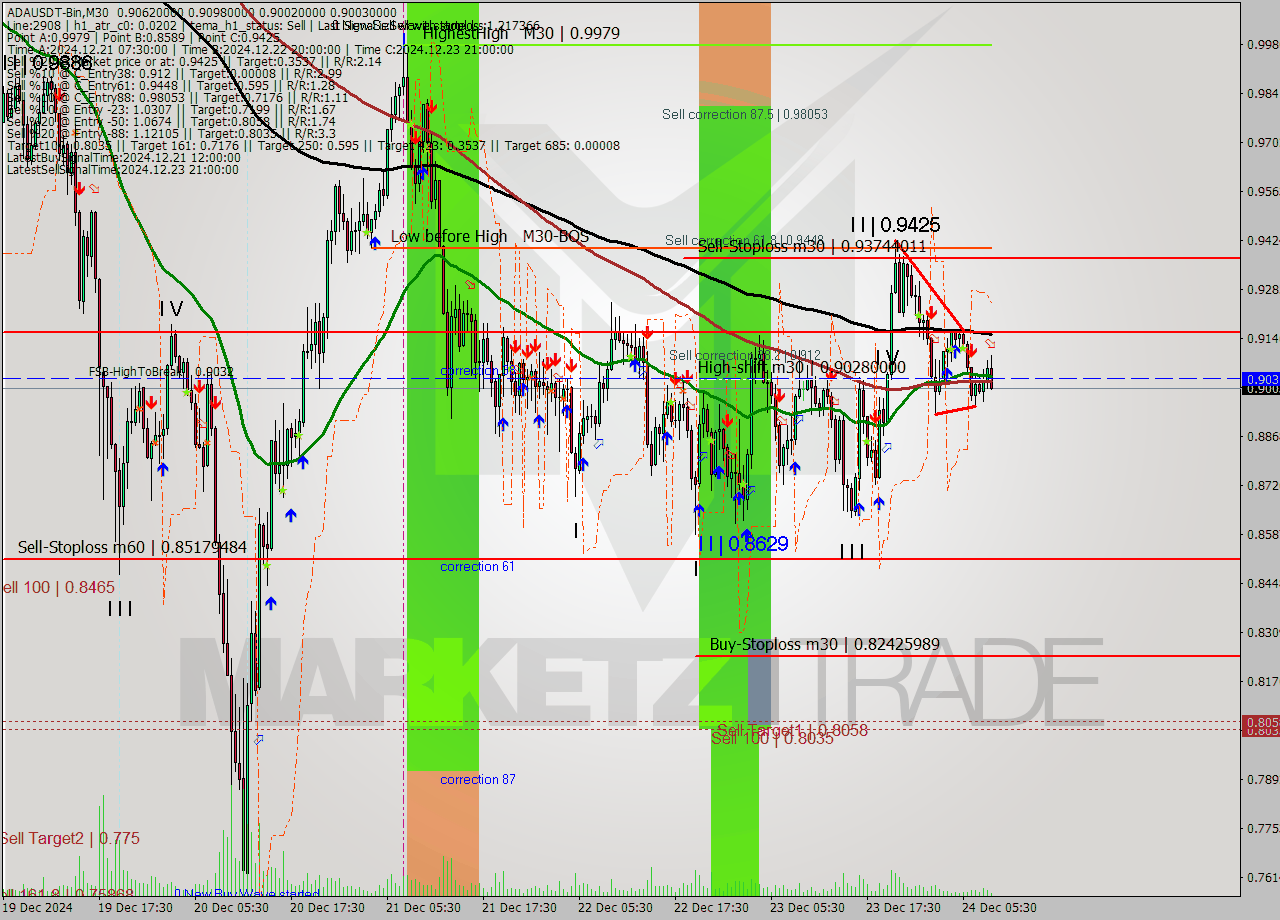
Task: Select the Sell Target2 | 0.775 label
Action: 70,838
